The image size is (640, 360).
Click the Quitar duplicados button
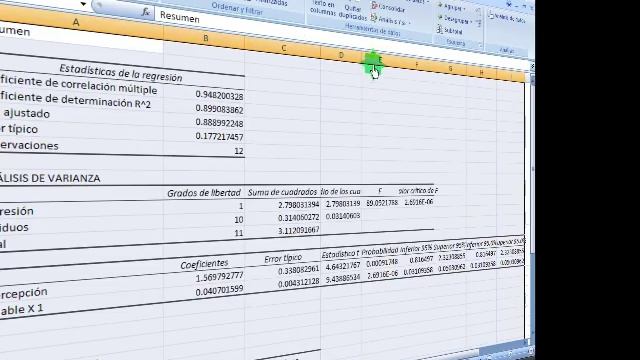tap(353, 12)
